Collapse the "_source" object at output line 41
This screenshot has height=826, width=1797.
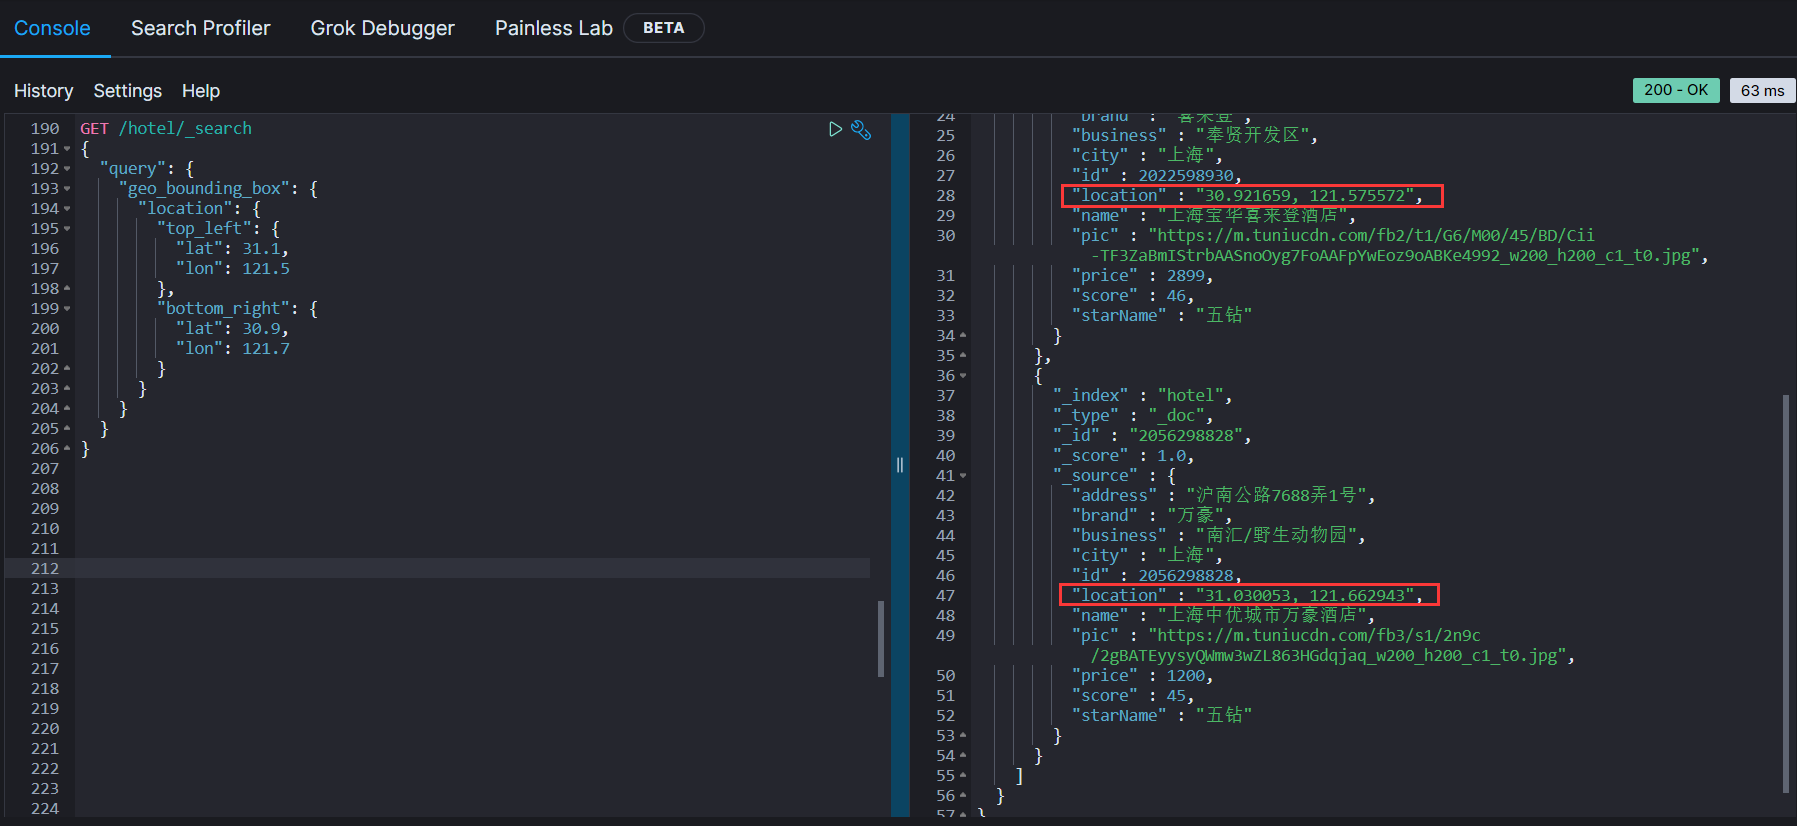(x=963, y=476)
